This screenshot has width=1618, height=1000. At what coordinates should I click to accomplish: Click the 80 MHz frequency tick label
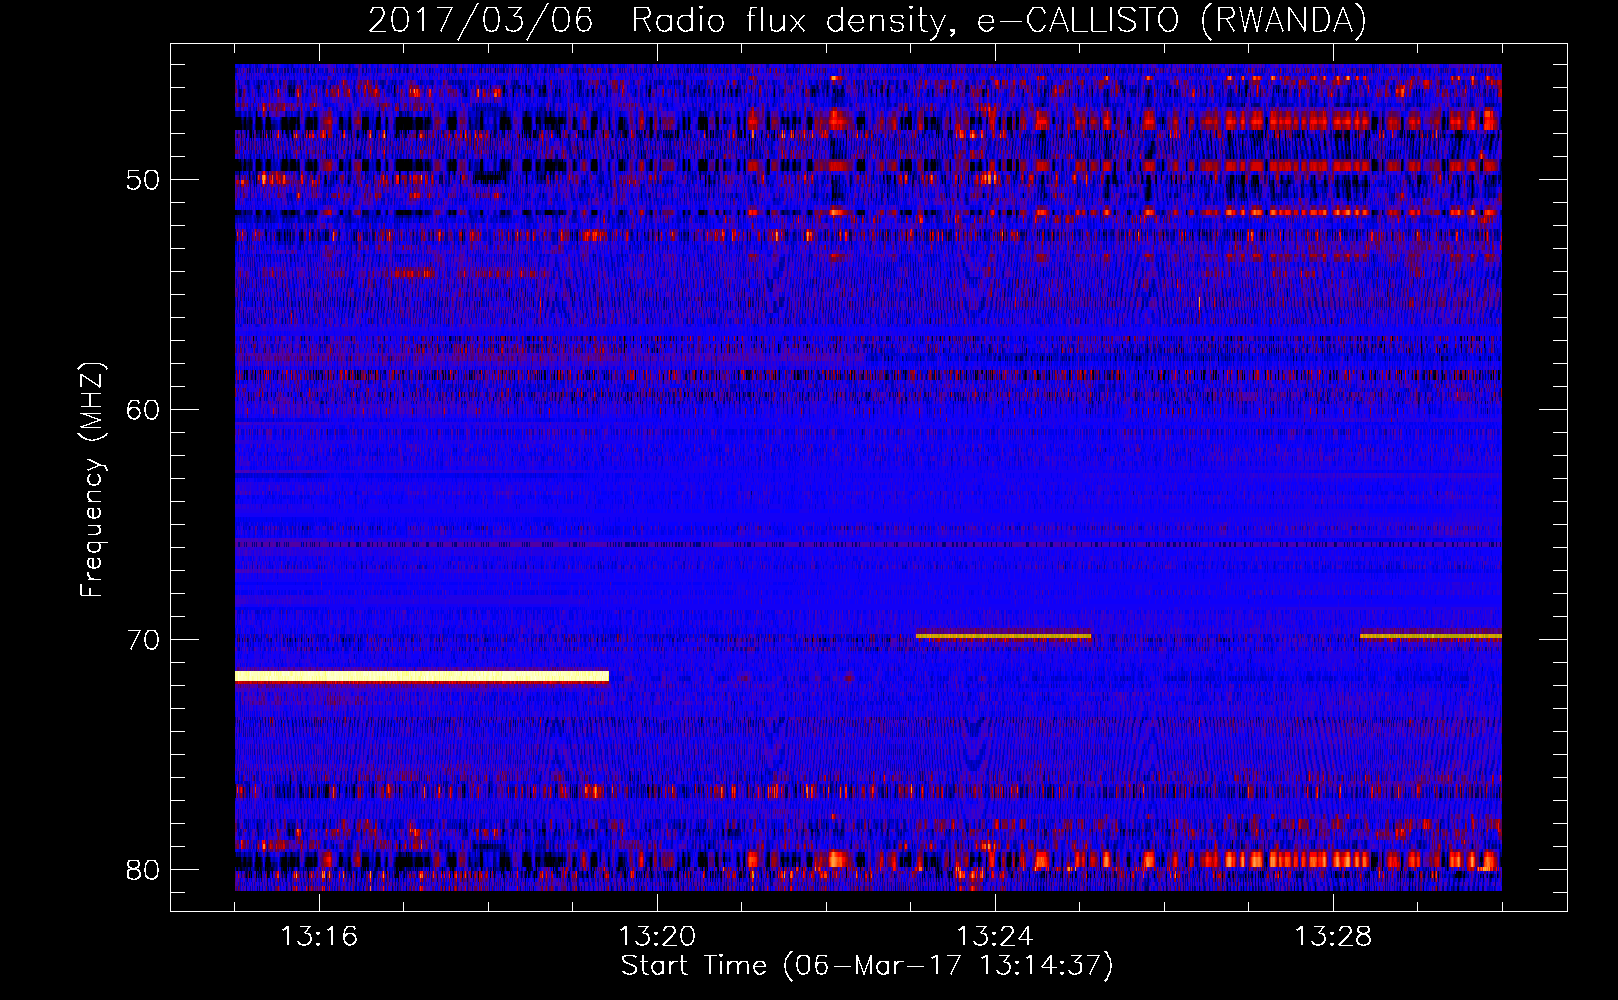(x=143, y=870)
